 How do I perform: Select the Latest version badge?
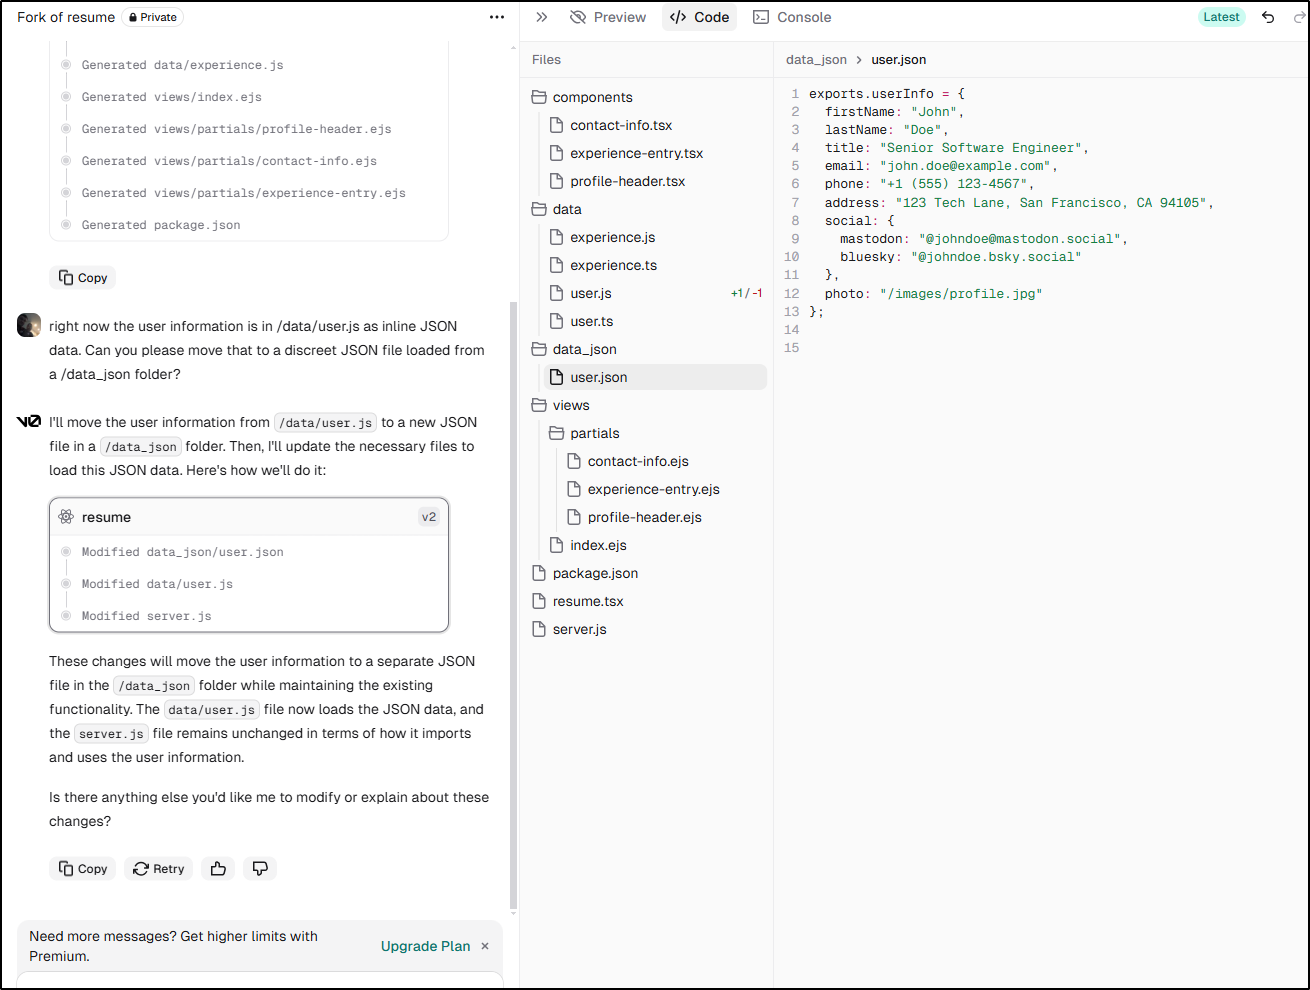pyautogui.click(x=1221, y=17)
